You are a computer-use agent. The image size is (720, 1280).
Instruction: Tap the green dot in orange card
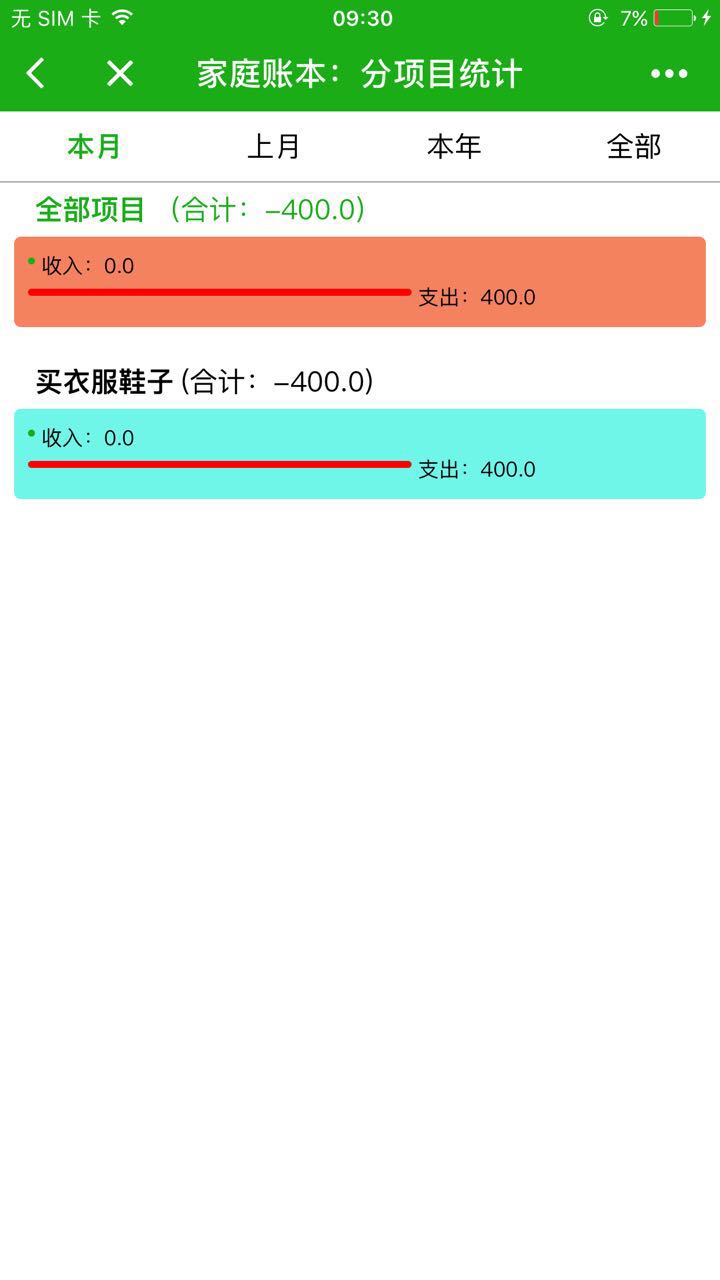(x=32, y=262)
